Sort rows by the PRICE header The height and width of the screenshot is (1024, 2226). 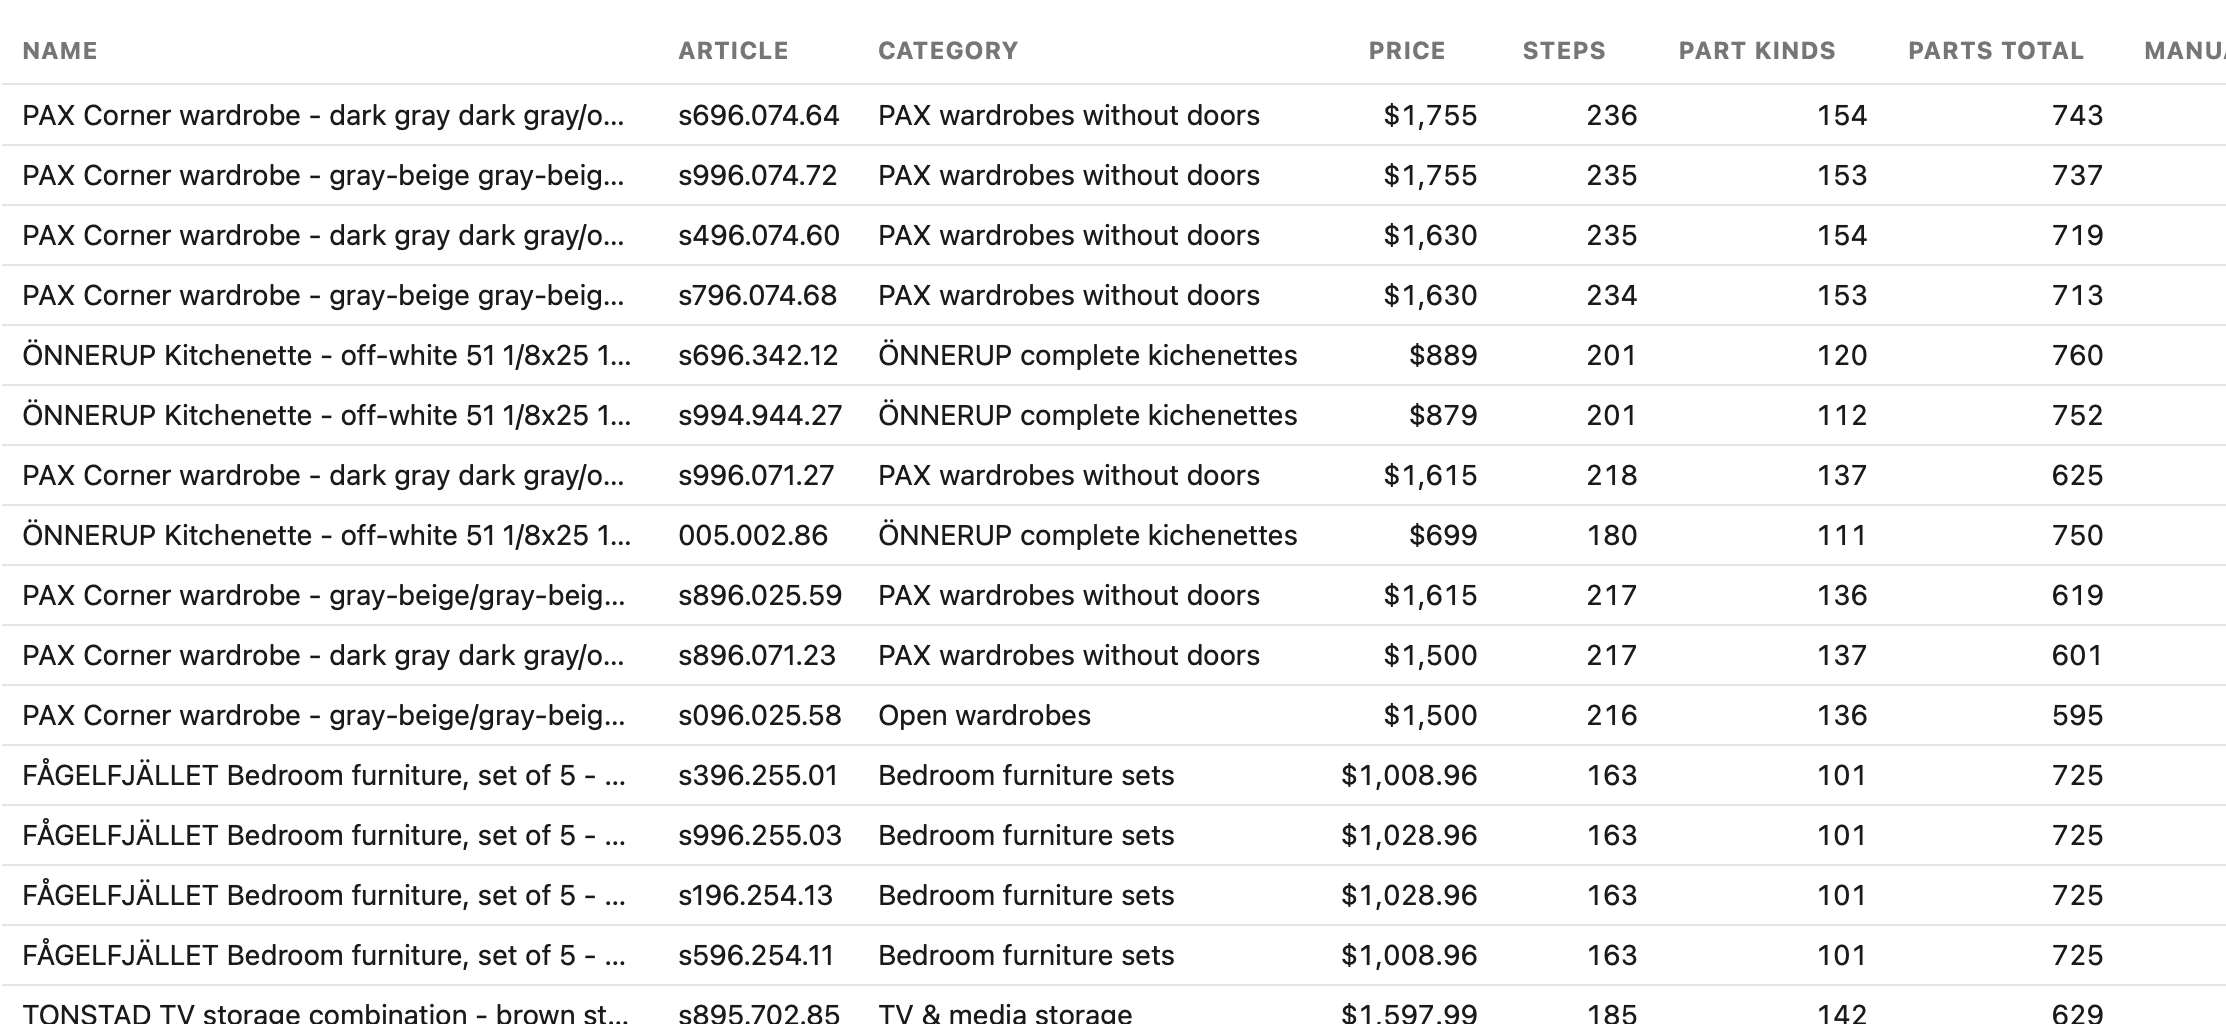click(x=1407, y=51)
